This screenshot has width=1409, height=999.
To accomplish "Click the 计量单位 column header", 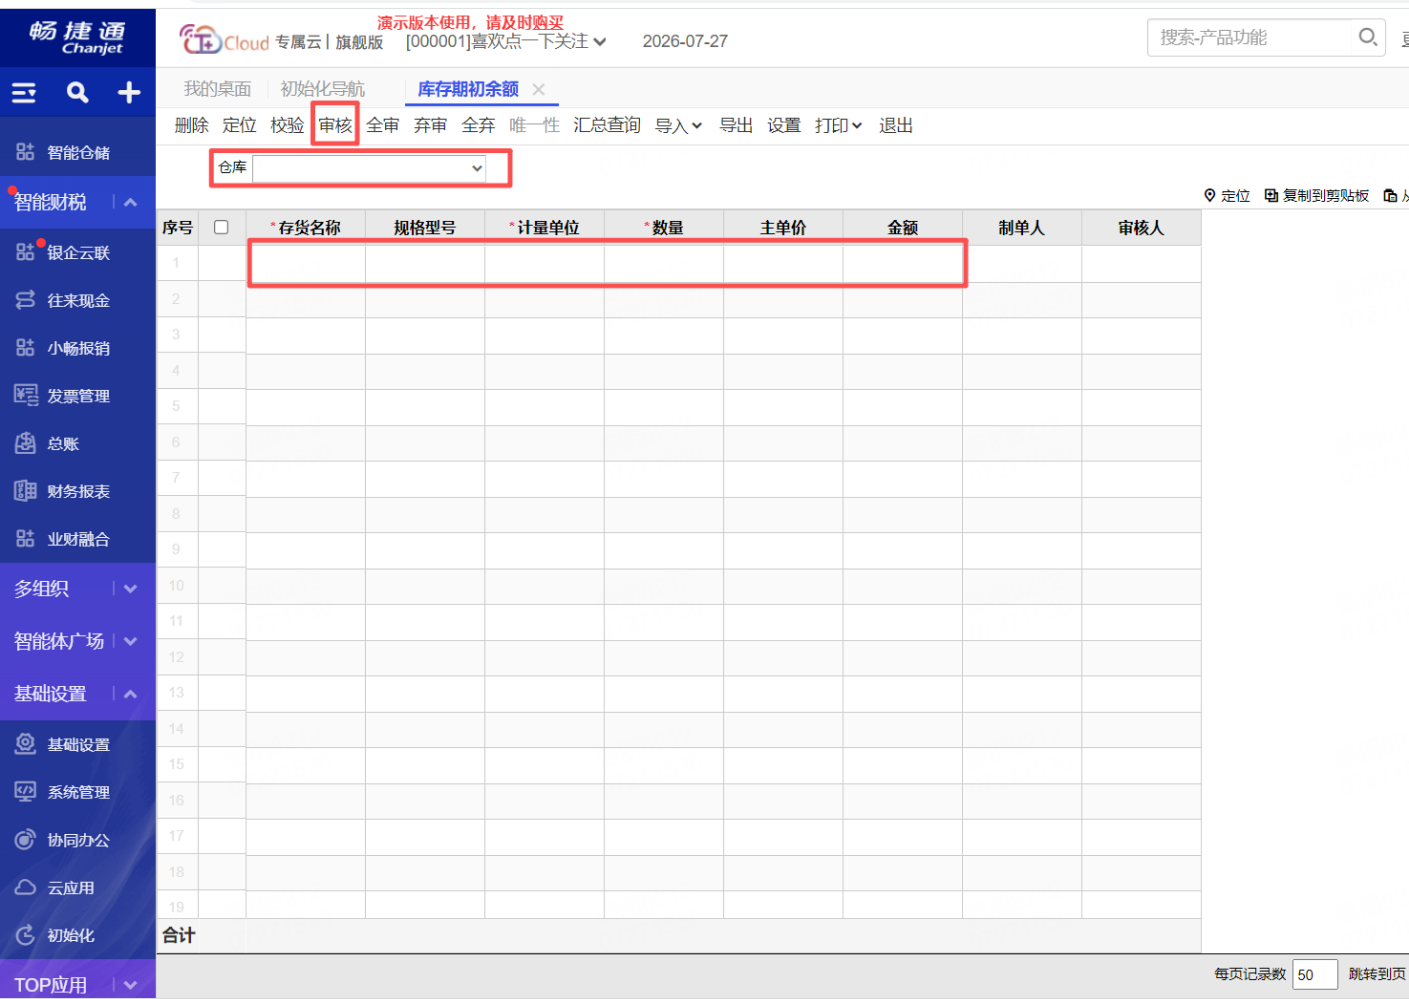I will click(545, 228).
